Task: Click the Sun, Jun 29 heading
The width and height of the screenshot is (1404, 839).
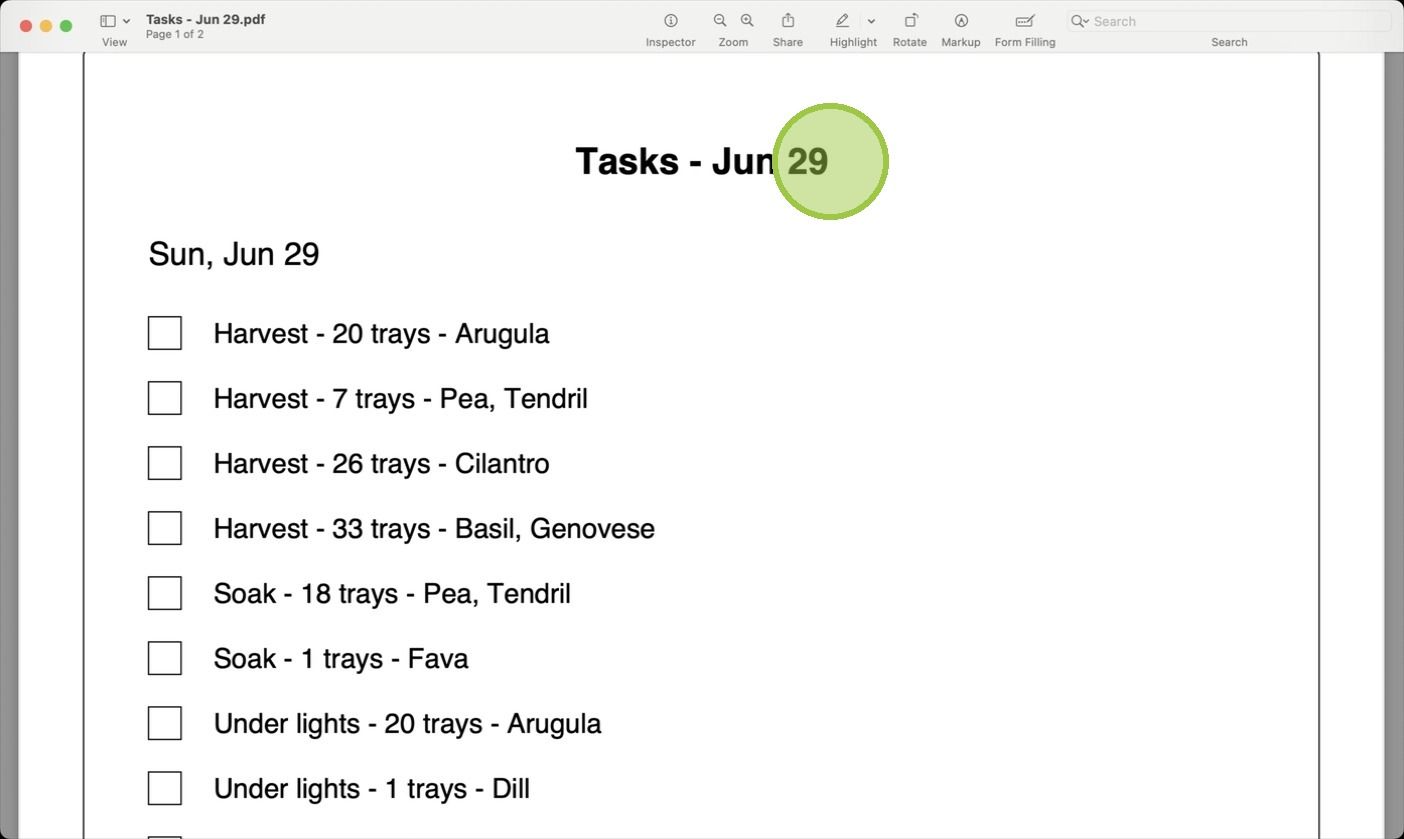Action: click(234, 254)
